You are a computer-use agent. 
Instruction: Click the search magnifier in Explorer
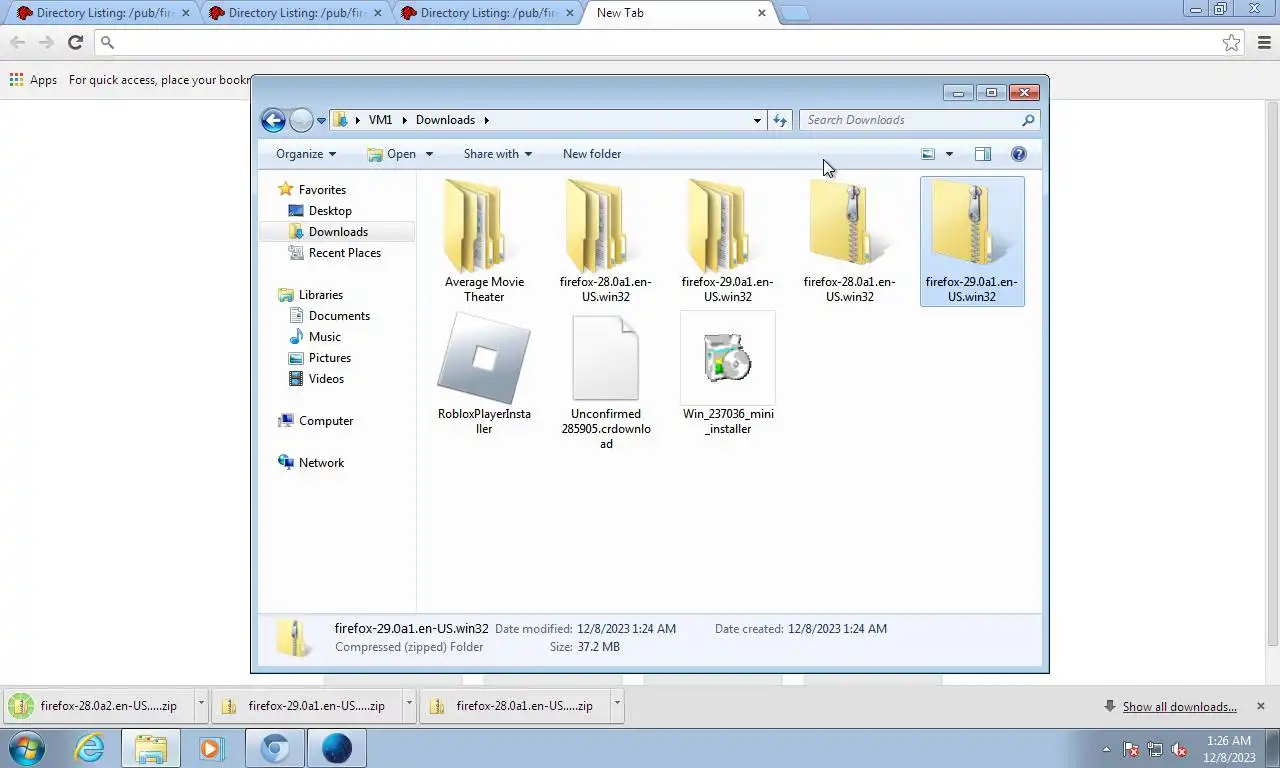pos(1028,120)
